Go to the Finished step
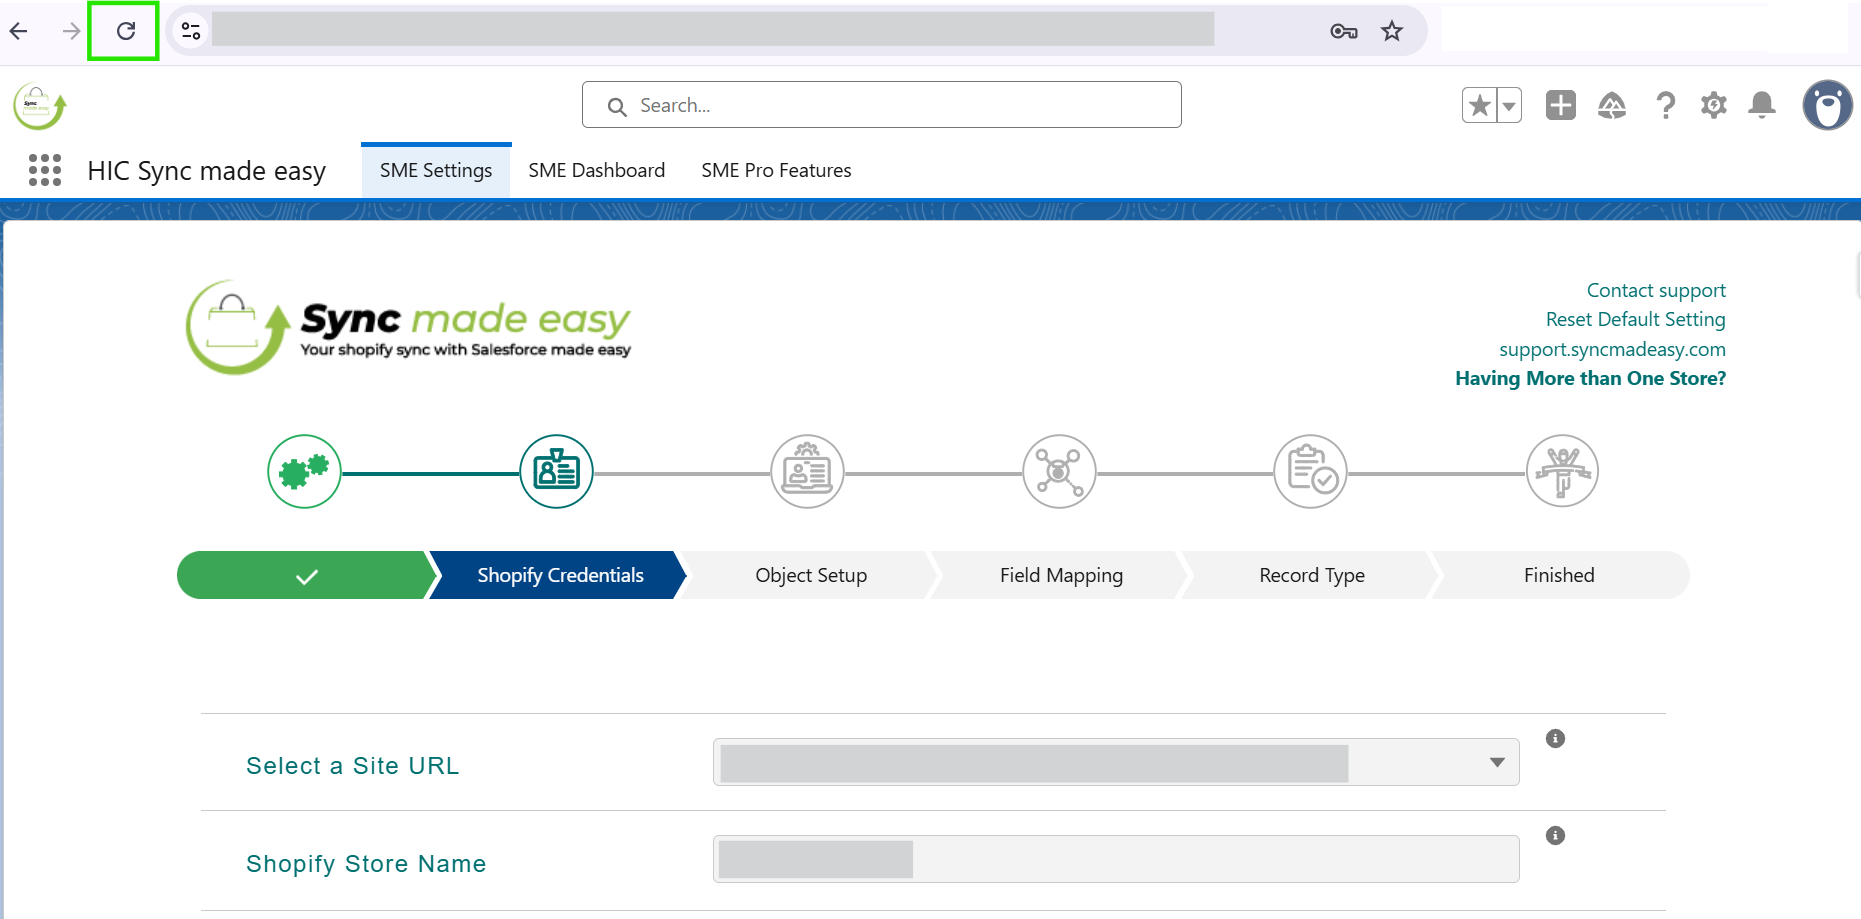The width and height of the screenshot is (1861, 919). click(1559, 575)
